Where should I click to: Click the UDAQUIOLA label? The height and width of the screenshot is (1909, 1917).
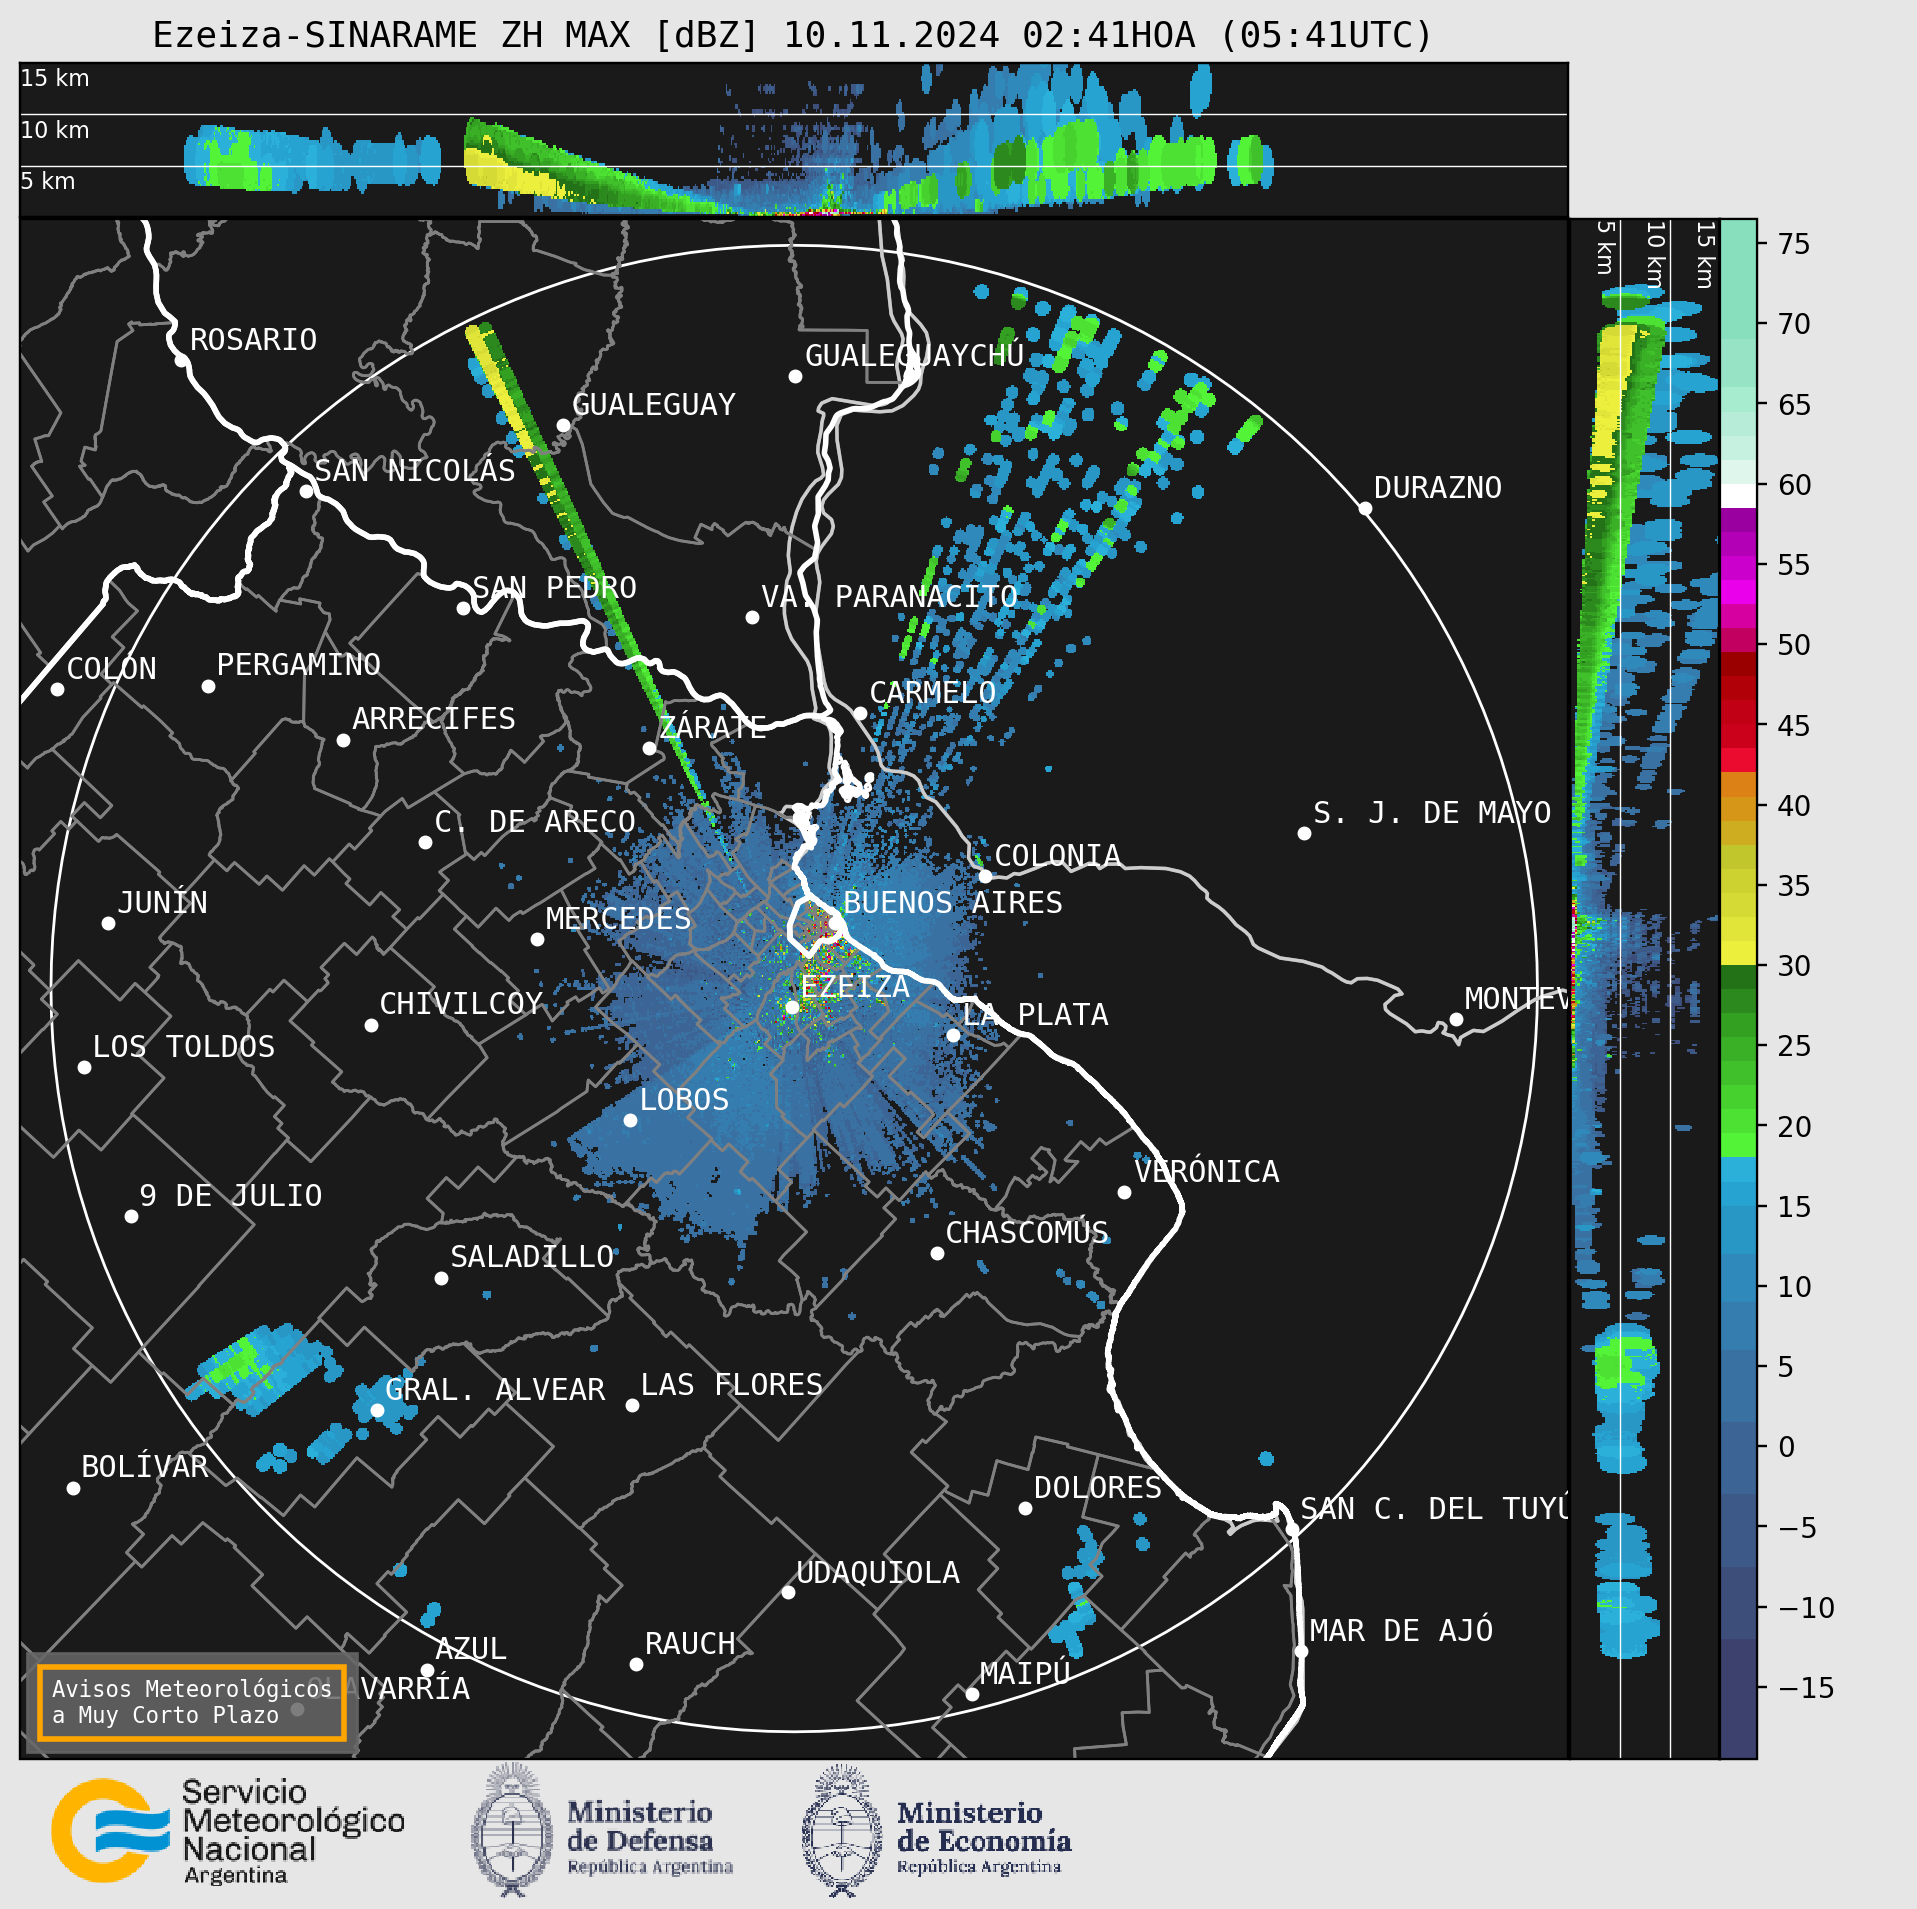click(877, 1573)
